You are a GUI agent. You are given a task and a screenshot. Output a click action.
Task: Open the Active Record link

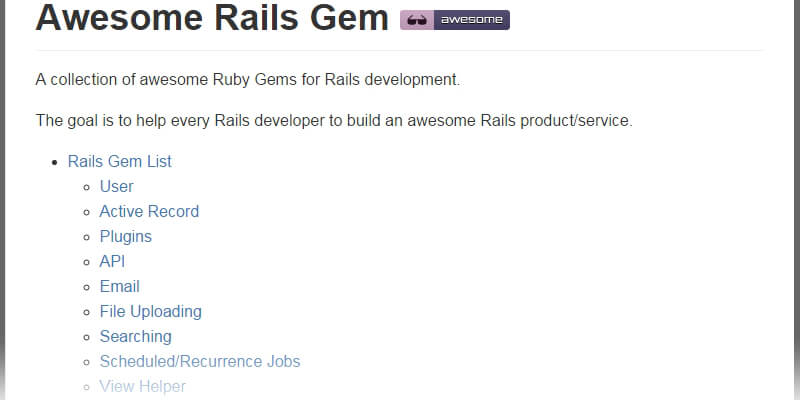click(149, 211)
